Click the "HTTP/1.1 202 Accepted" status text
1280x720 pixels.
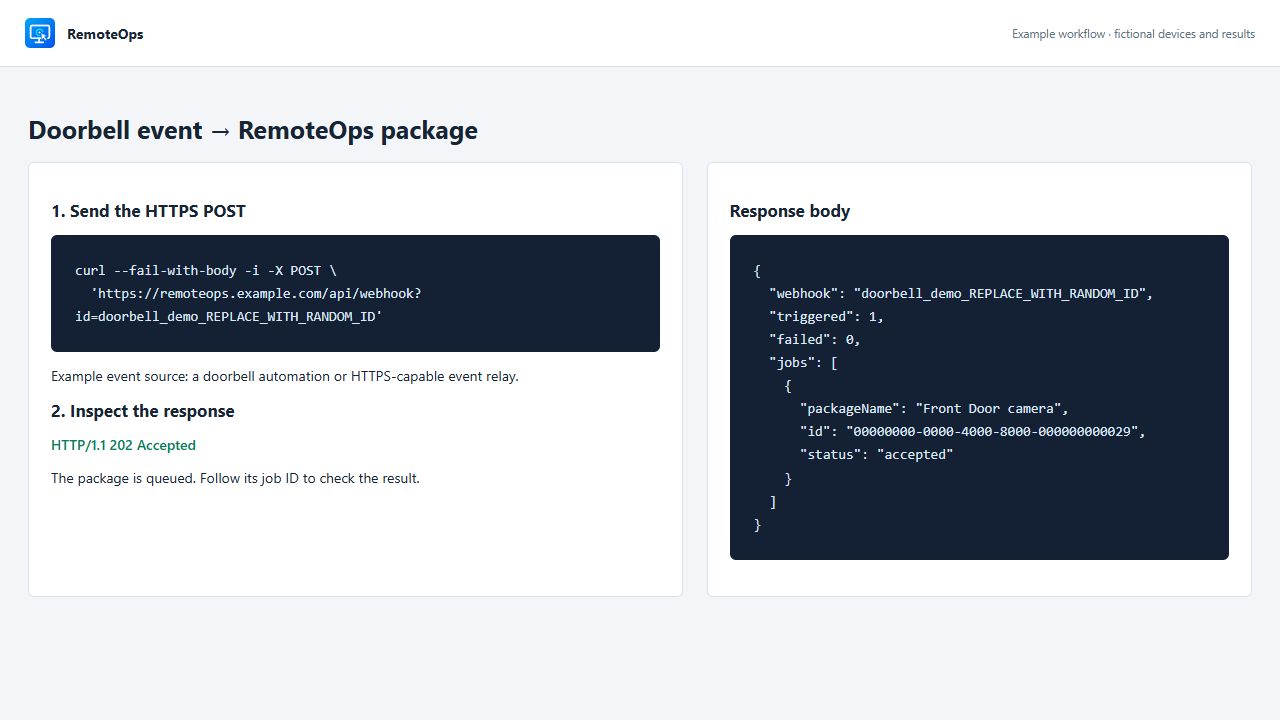point(123,445)
